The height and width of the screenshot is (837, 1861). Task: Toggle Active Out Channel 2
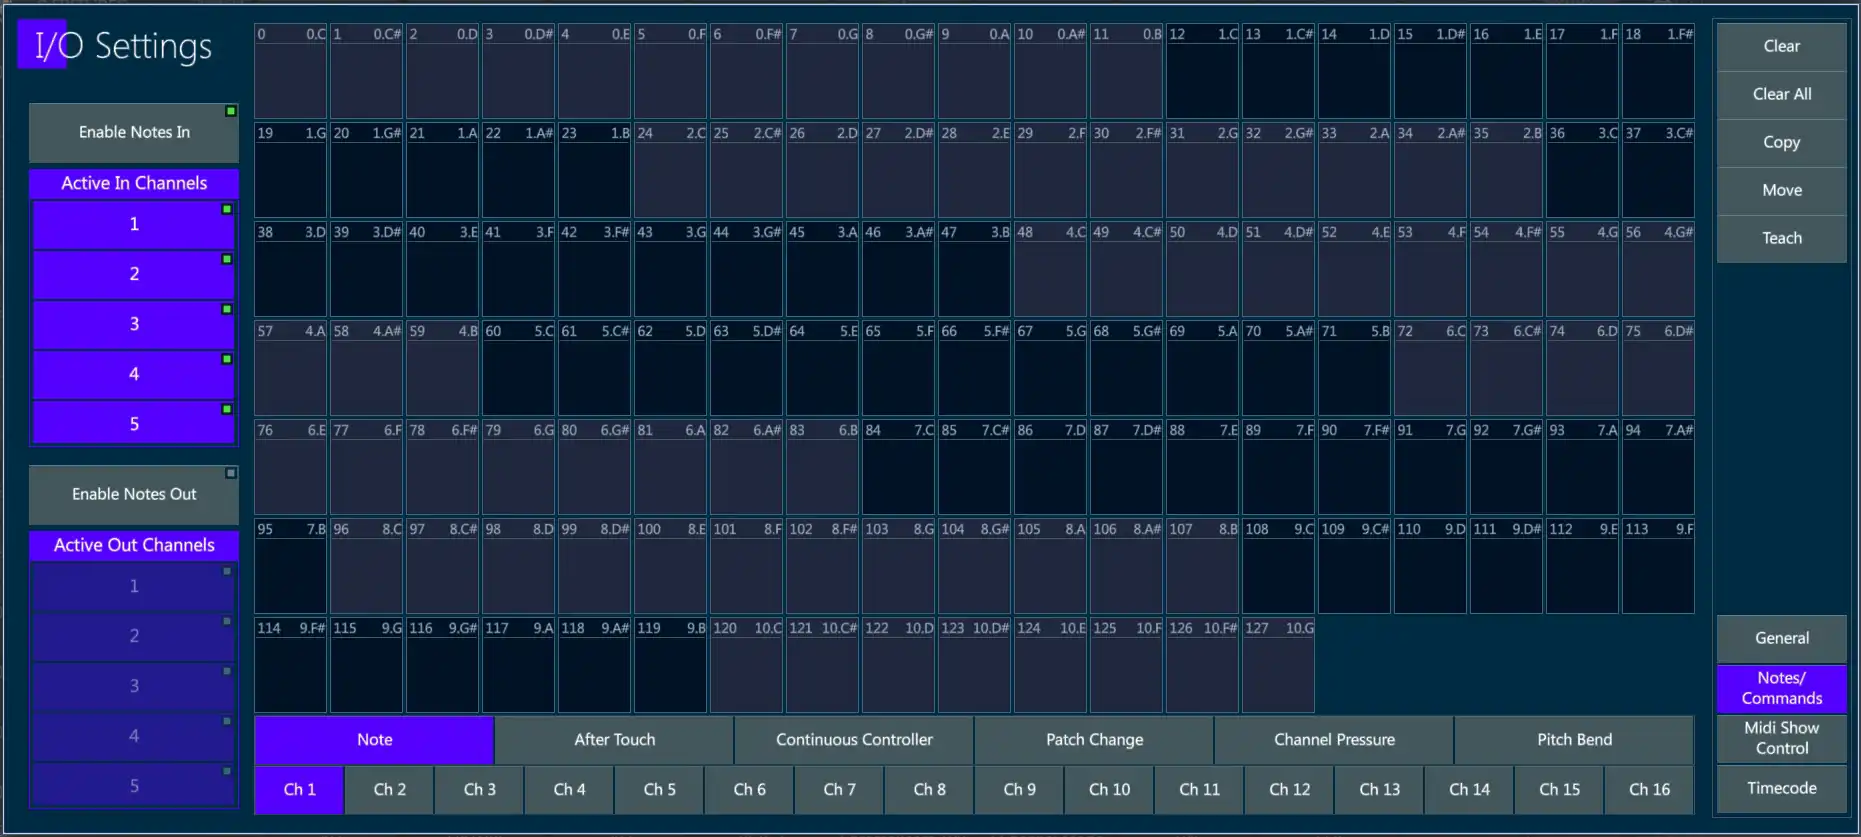pos(134,637)
